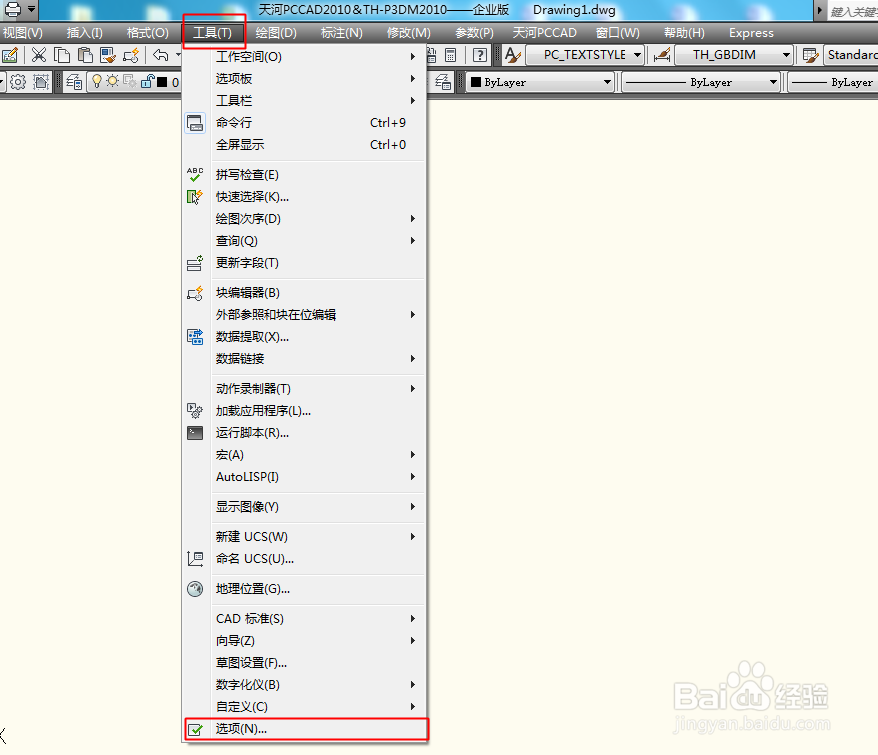Open CAD 标准(S) menu entry
This screenshot has height=755, width=878.
(305, 618)
